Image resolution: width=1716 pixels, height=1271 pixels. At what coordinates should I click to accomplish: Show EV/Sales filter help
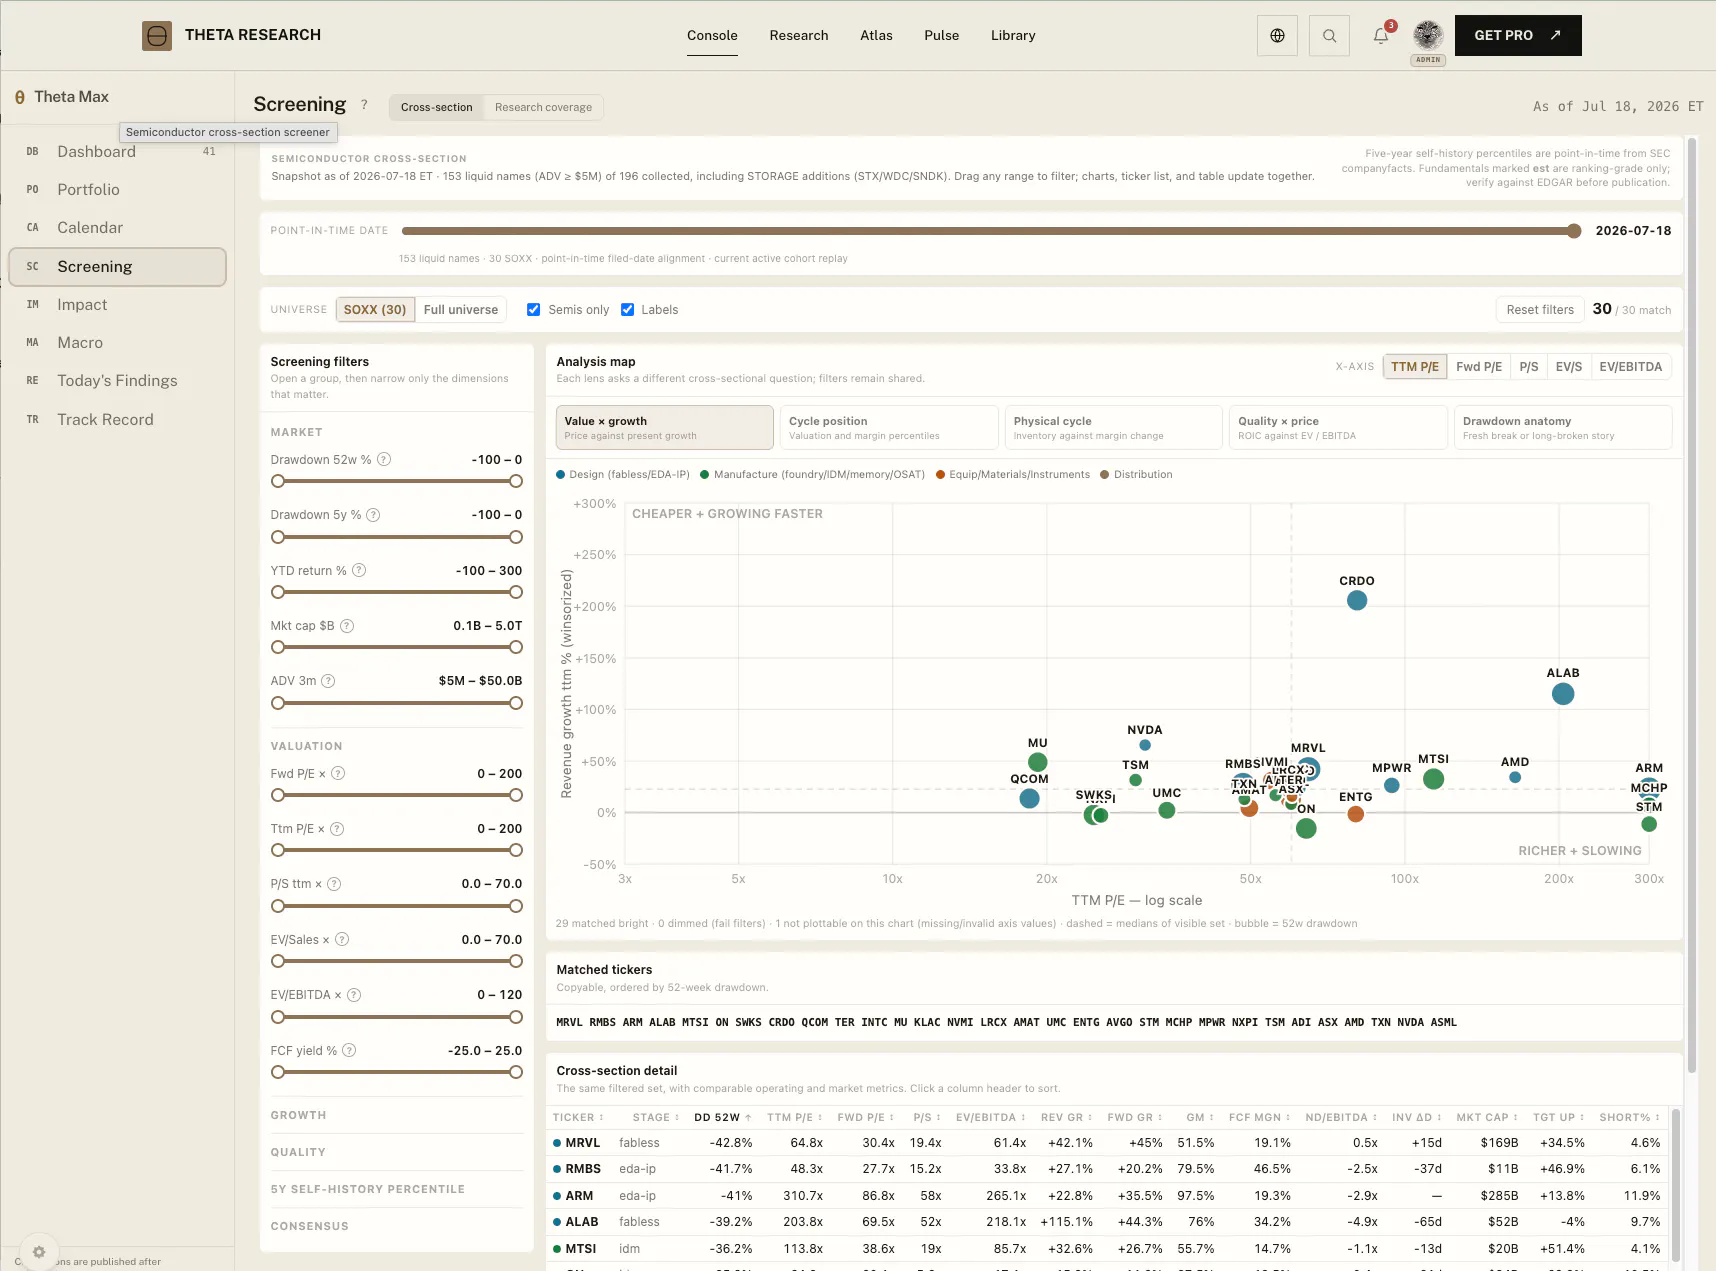coord(342,940)
